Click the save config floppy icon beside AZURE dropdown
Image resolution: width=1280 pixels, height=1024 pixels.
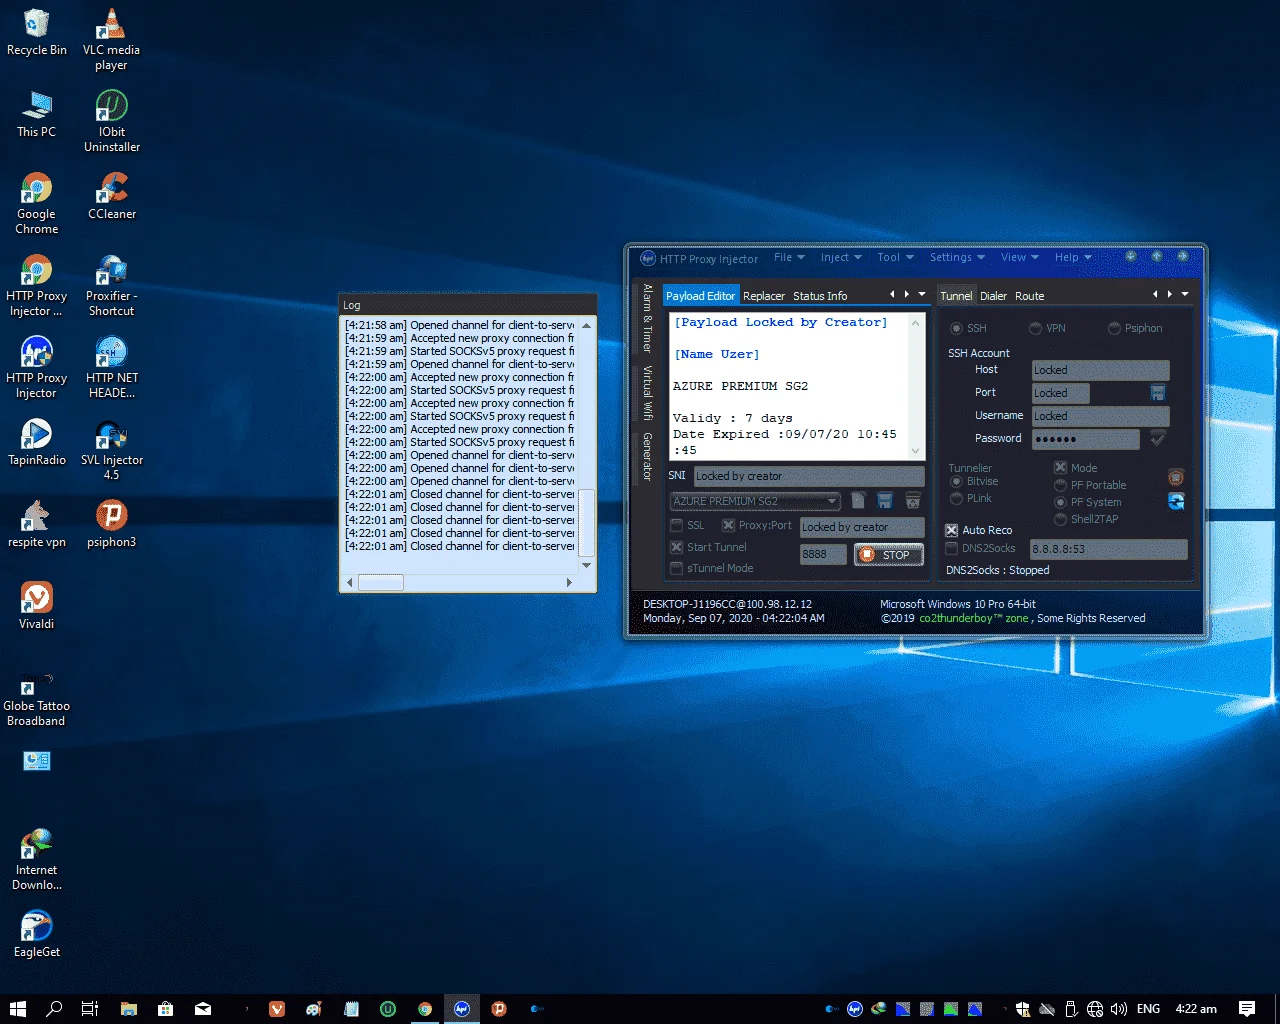(x=885, y=500)
